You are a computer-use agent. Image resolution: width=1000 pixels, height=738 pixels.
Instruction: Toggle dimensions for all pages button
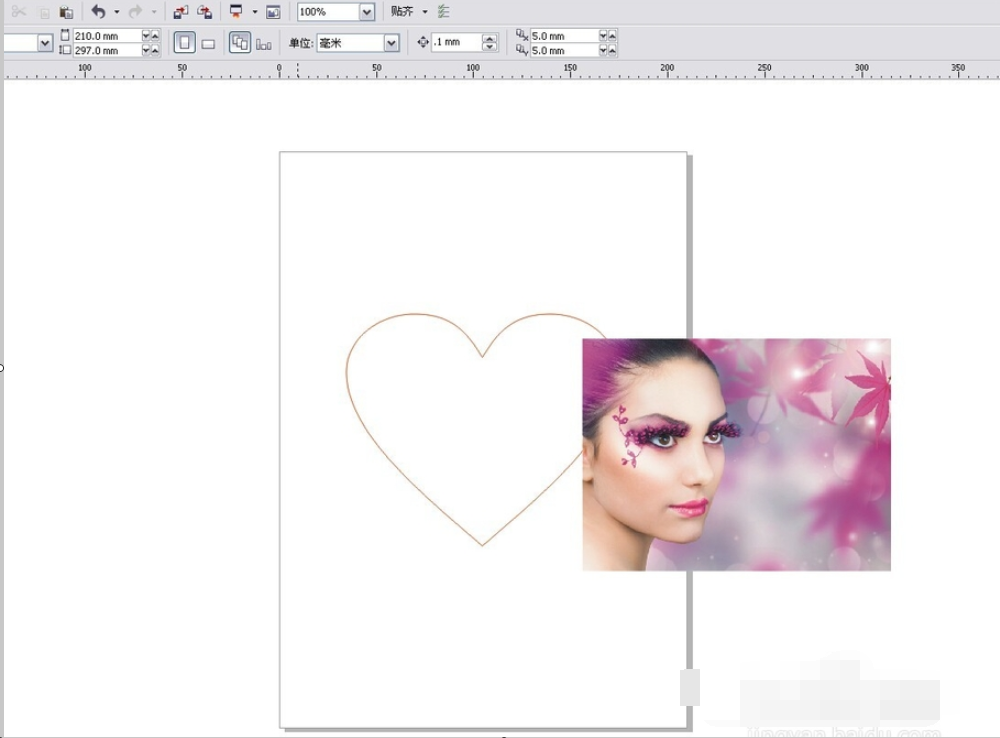pyautogui.click(x=239, y=42)
